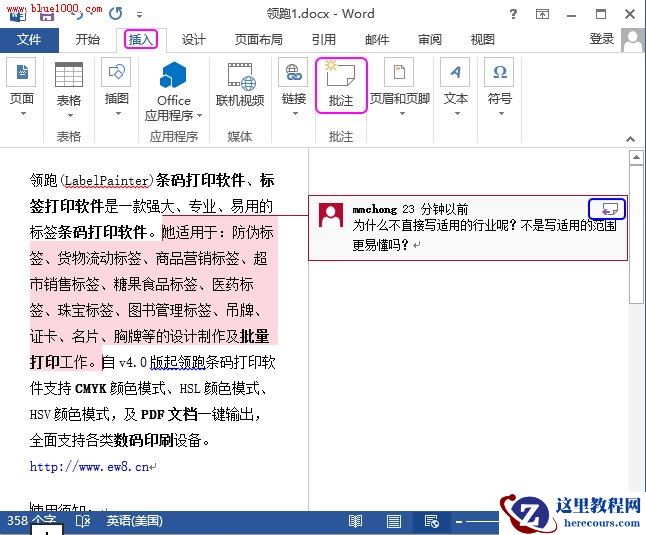Image resolution: width=646 pixels, height=535 pixels.
Task: Click inside the comment text 为什么不直接写适用的行业呢
Action: (432, 226)
